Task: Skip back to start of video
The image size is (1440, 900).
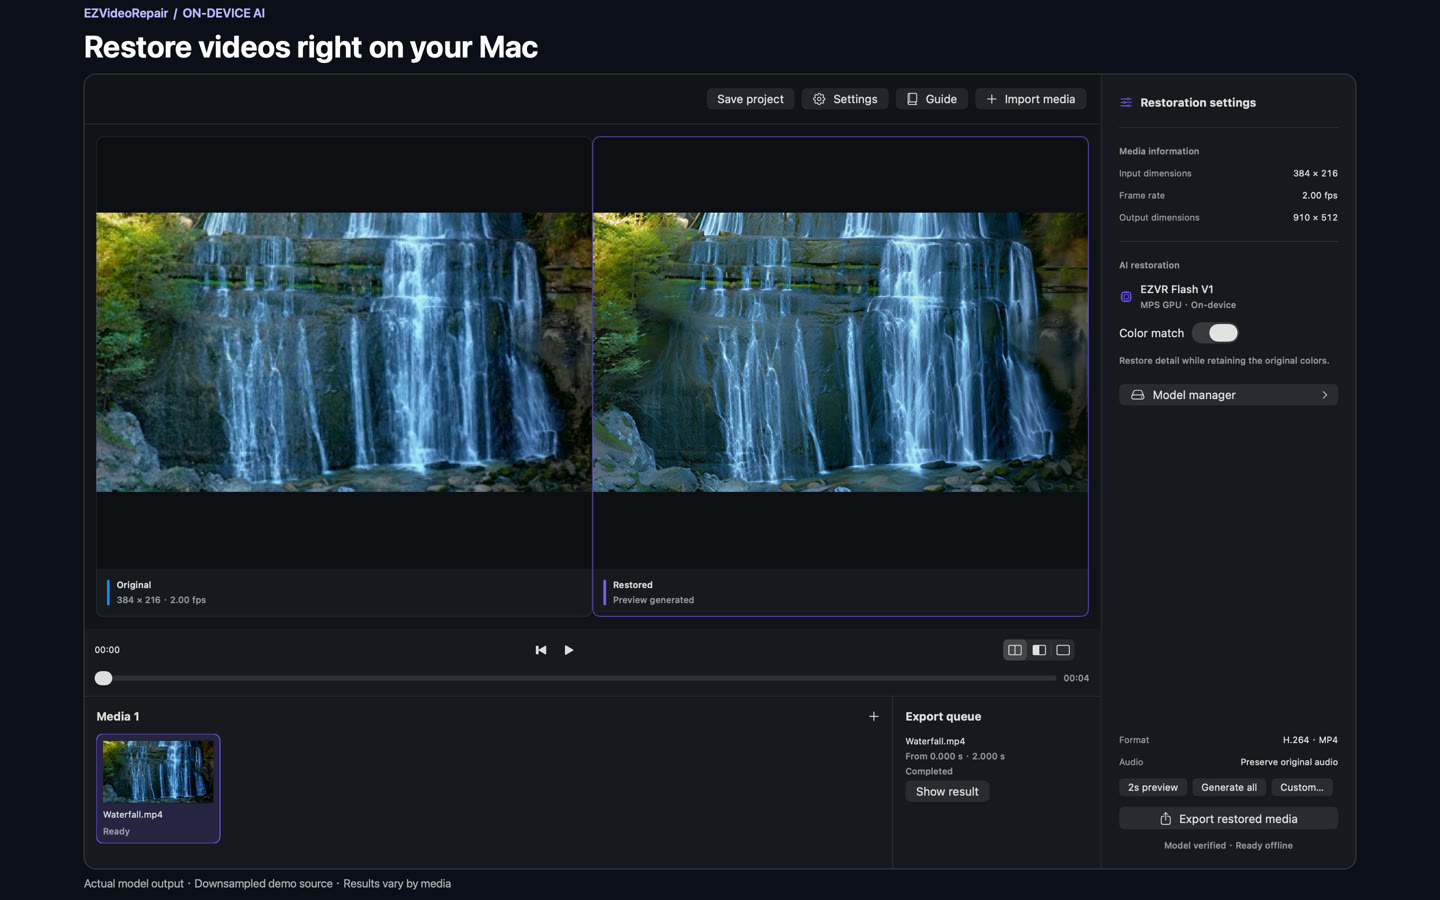Action: pyautogui.click(x=541, y=650)
